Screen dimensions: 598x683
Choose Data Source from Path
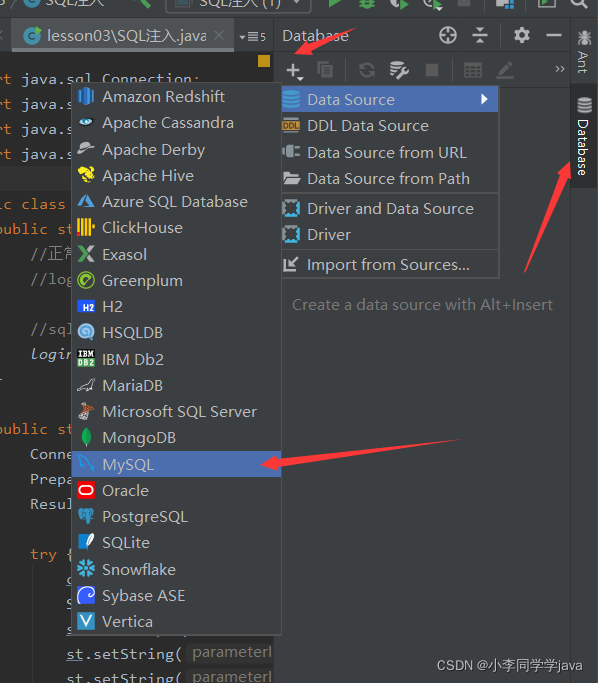pyautogui.click(x=389, y=179)
